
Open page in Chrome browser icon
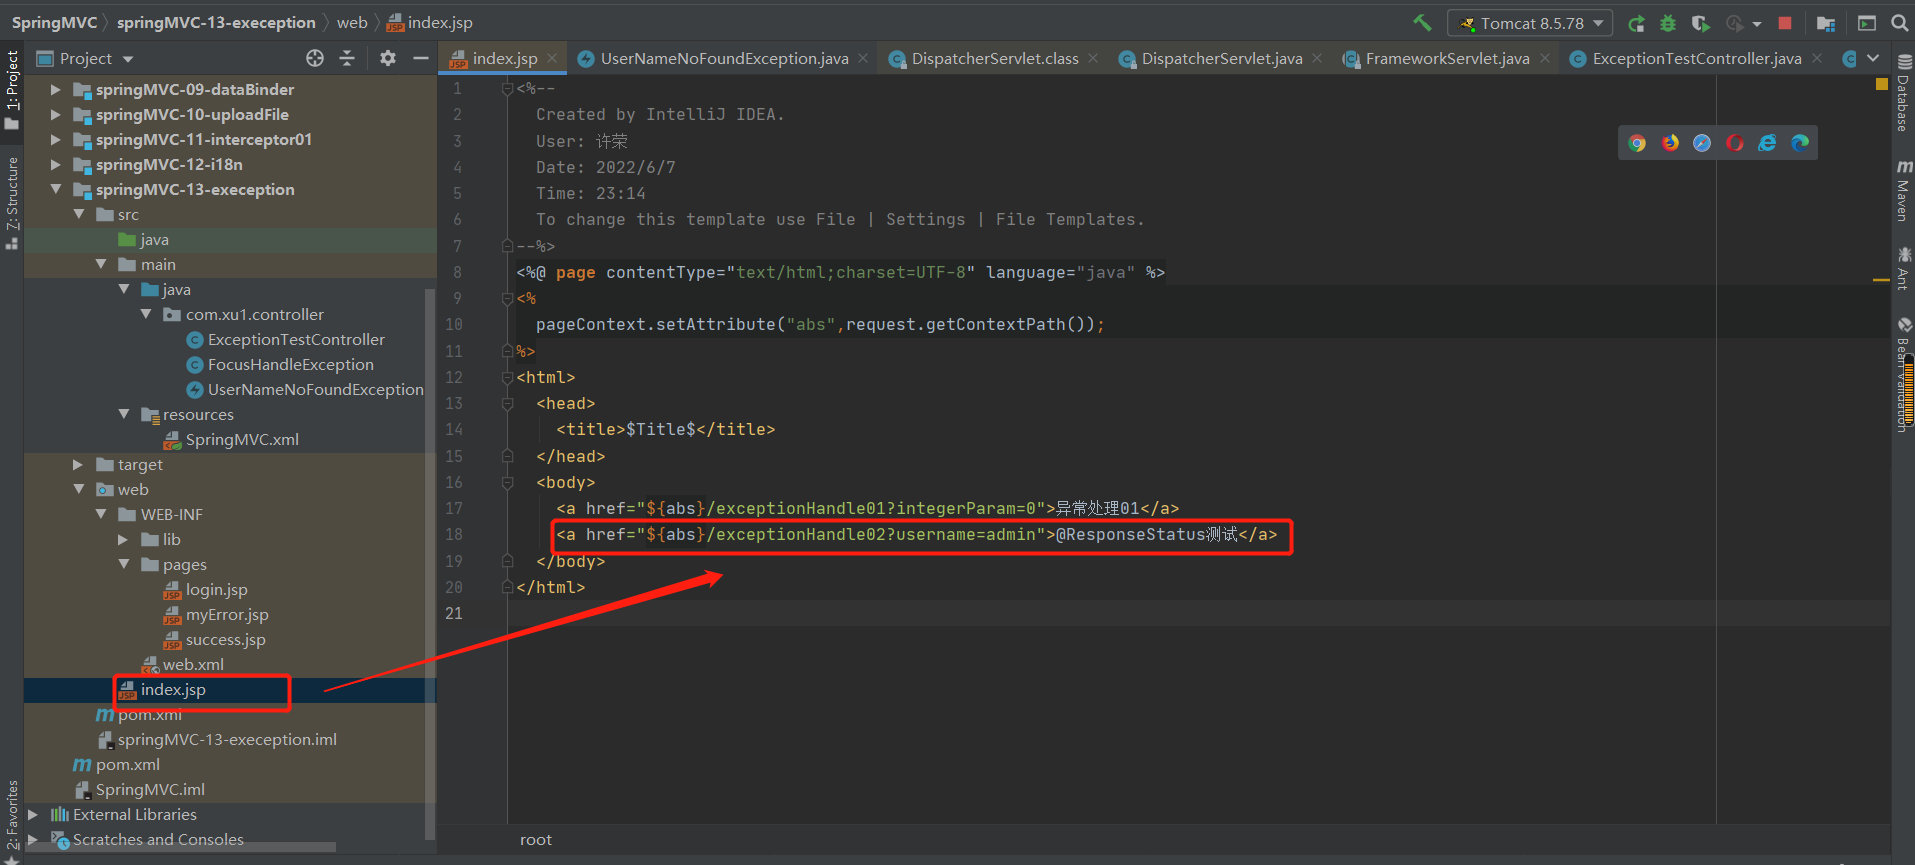coord(1637,143)
